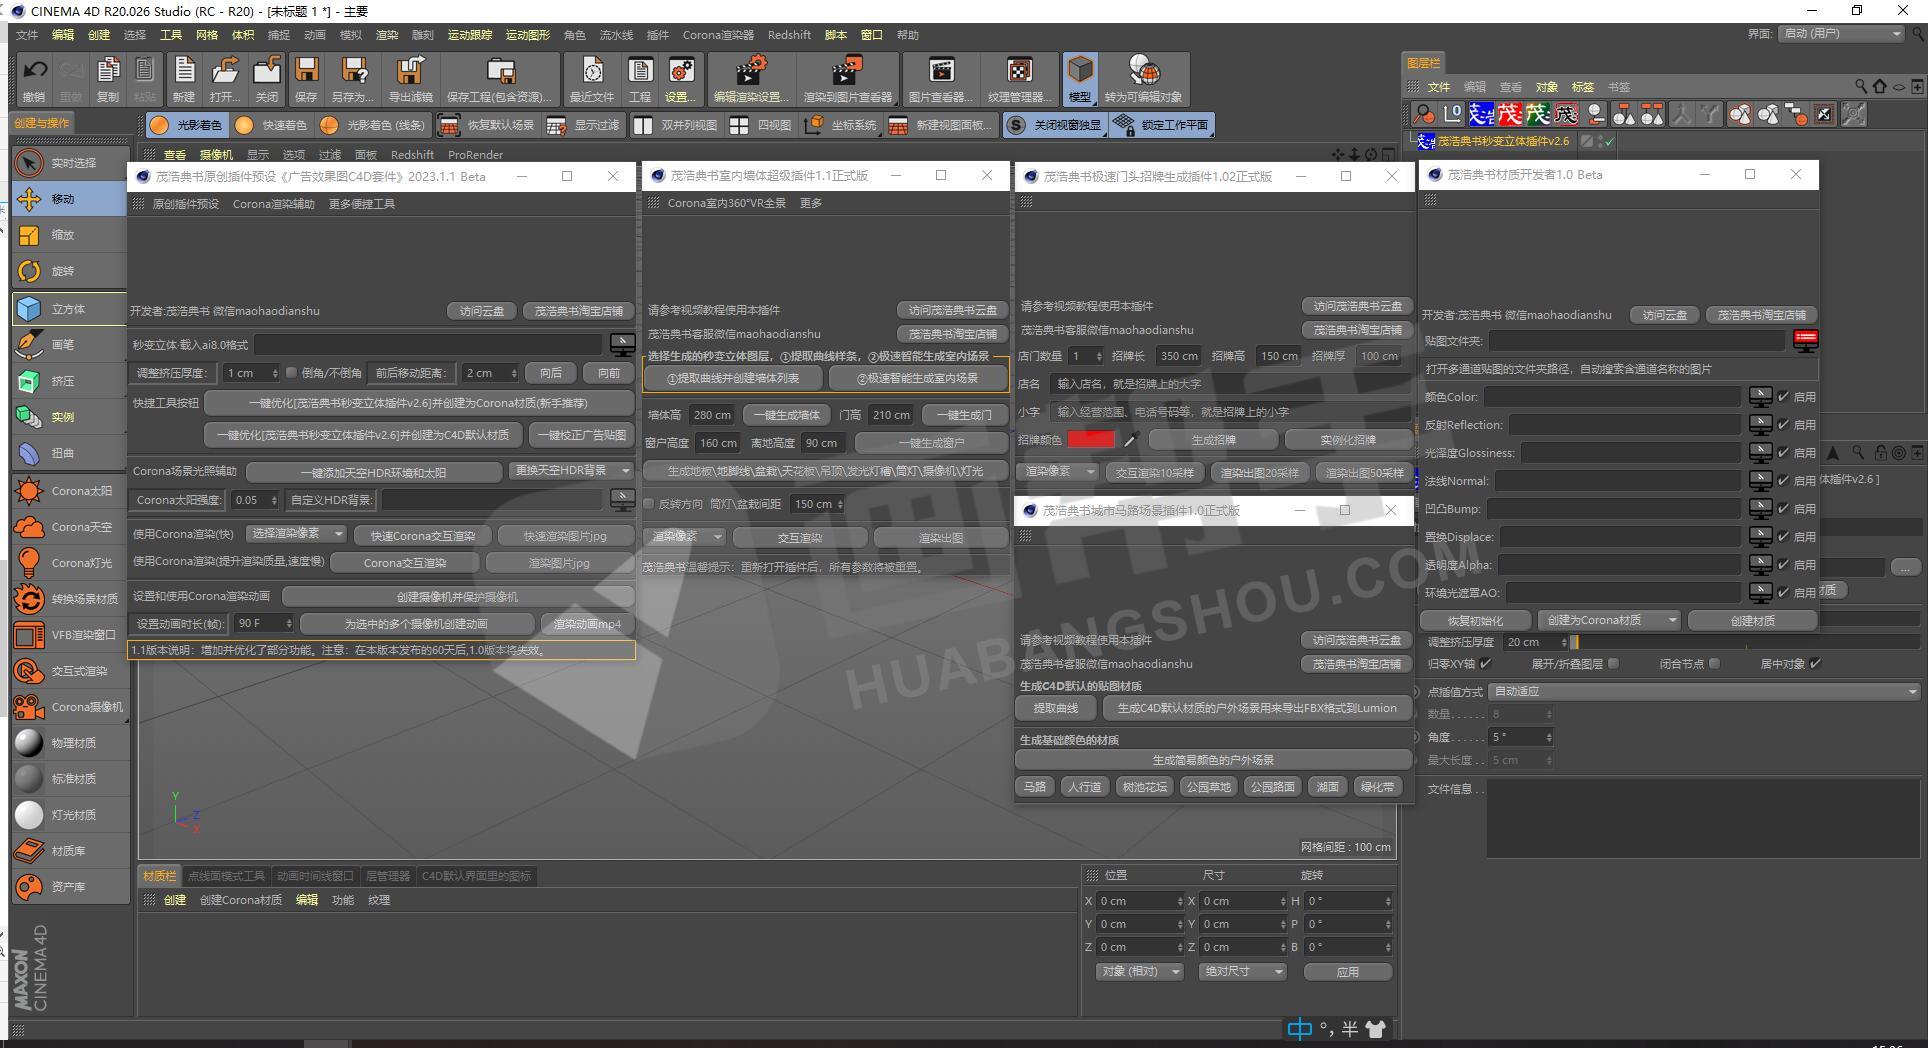Viewport: 1928px width, 1048px height.
Task: Toggle 启用 checkbox for 反射Reflection
Action: click(1783, 425)
